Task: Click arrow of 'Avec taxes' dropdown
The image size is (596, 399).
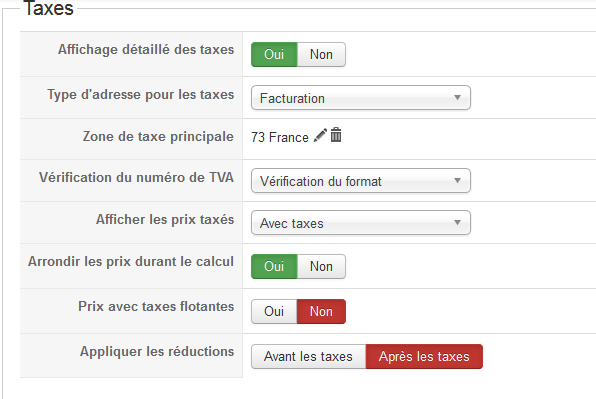Action: tap(458, 222)
